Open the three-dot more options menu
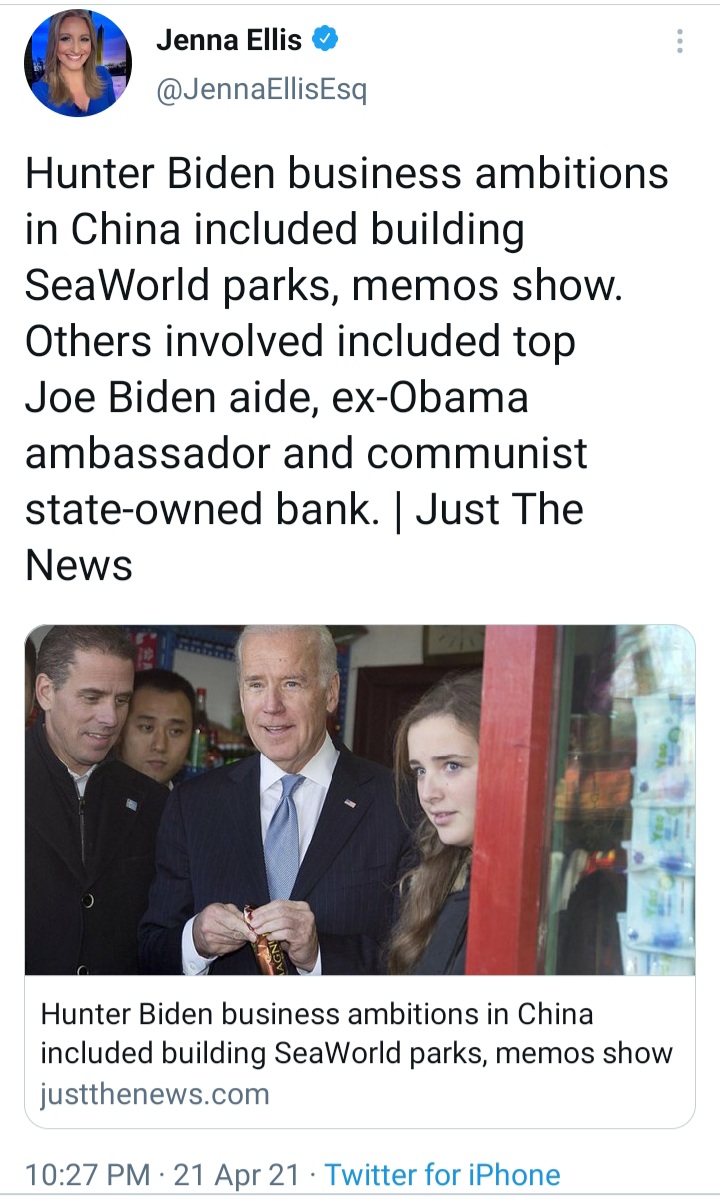 pyautogui.click(x=680, y=41)
